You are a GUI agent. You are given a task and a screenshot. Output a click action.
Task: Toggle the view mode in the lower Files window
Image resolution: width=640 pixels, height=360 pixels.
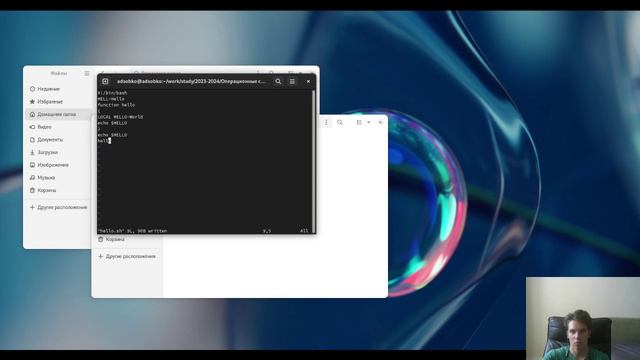tap(359, 122)
